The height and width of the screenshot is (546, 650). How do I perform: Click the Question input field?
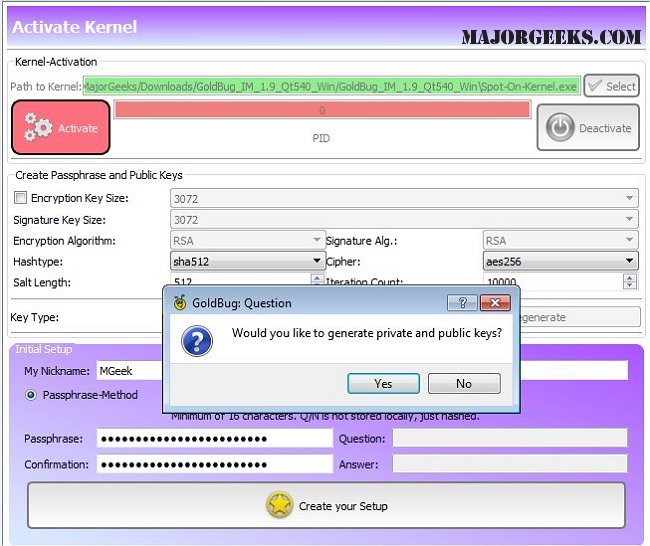[510, 438]
